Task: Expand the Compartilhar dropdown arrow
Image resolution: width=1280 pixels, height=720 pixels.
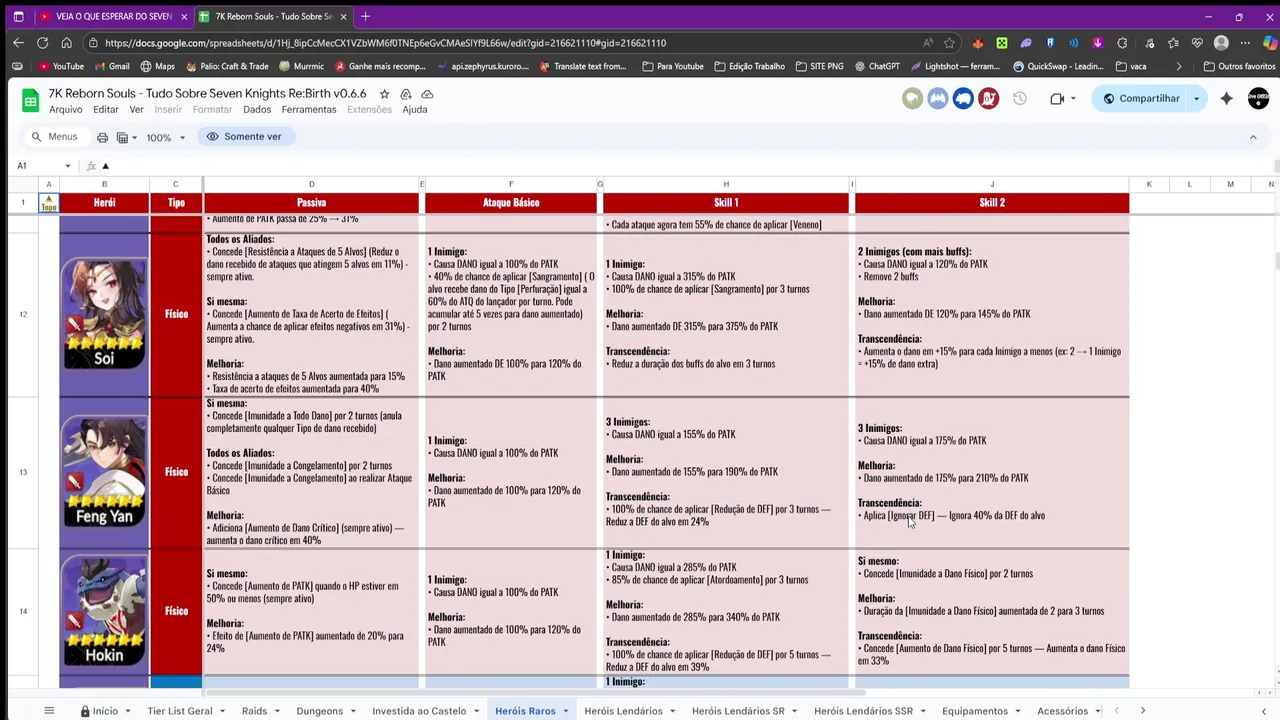Action: (1196, 98)
